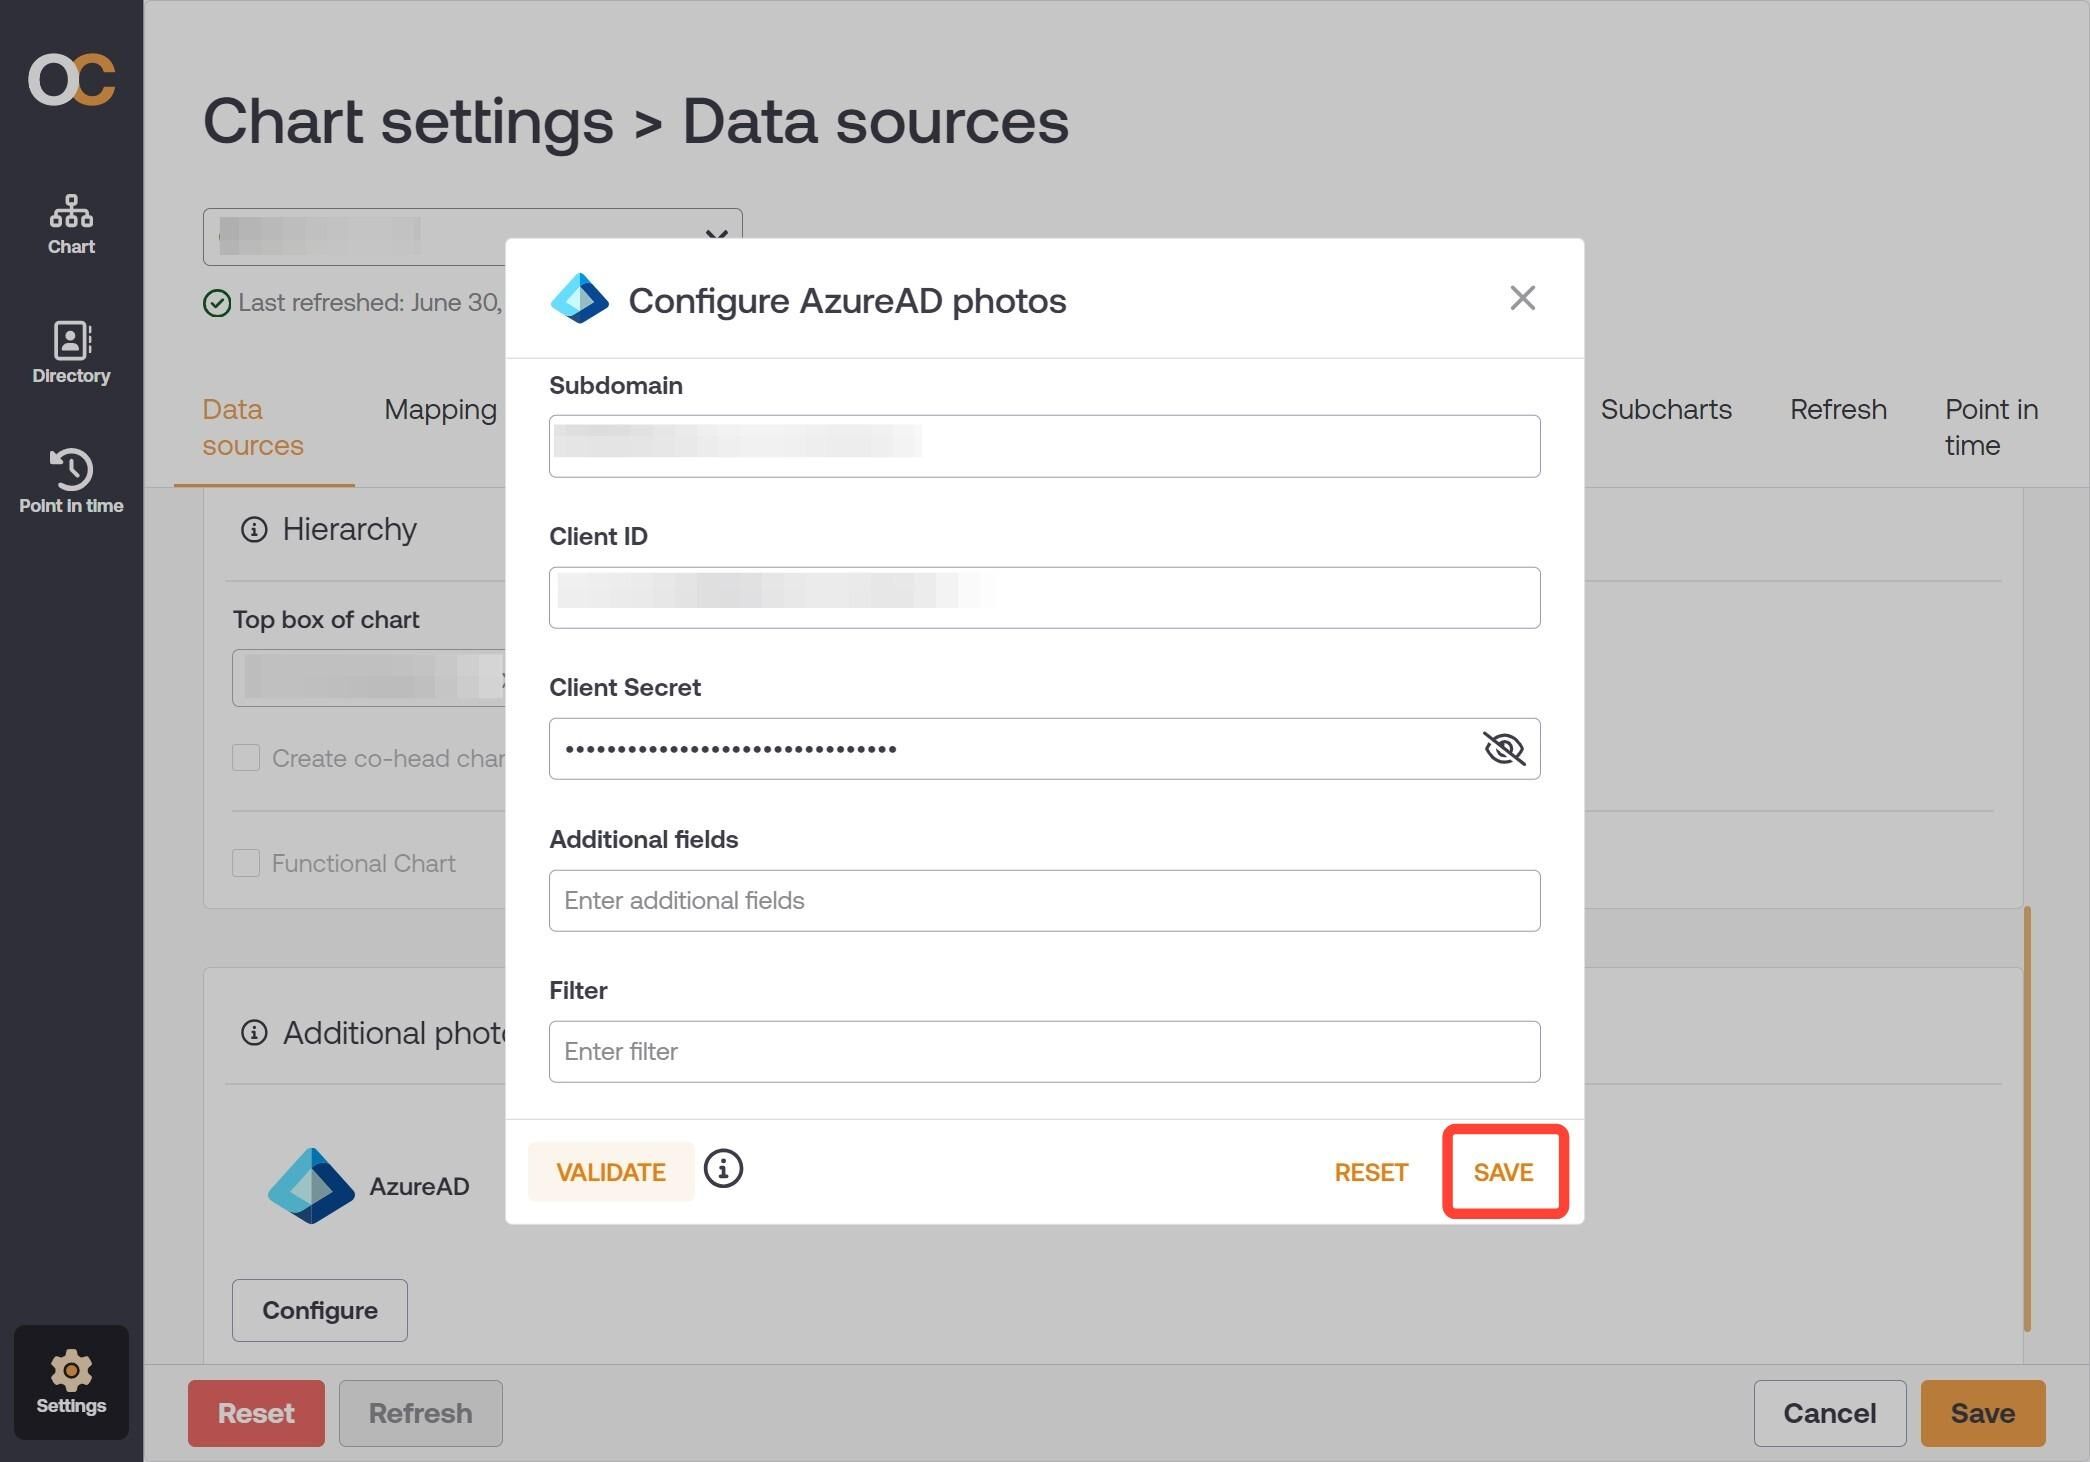
Task: Check the Create co-head checkbox
Action: 245,758
